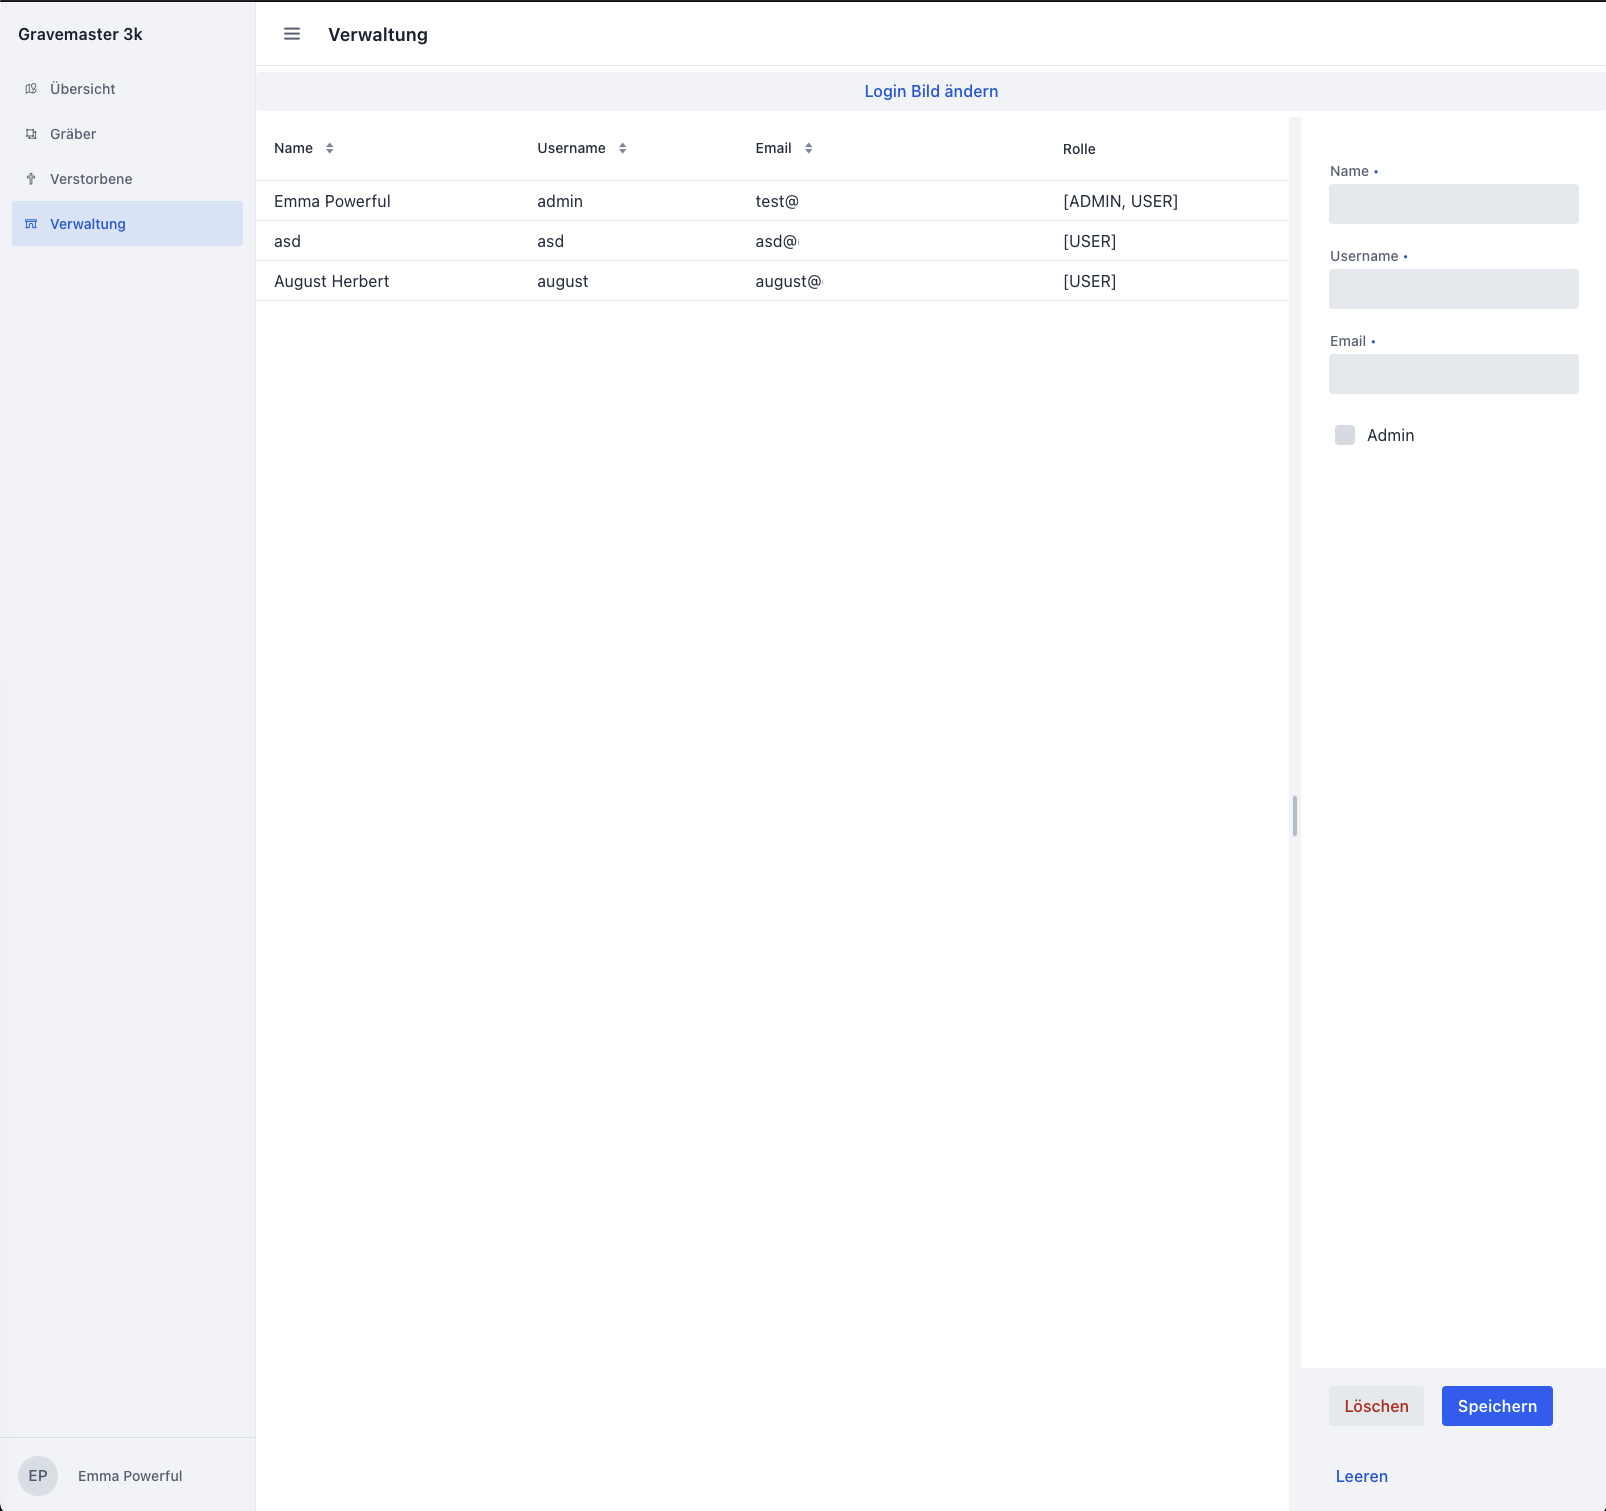Click the Verstorbene cross icon in sidebar

pos(31,179)
